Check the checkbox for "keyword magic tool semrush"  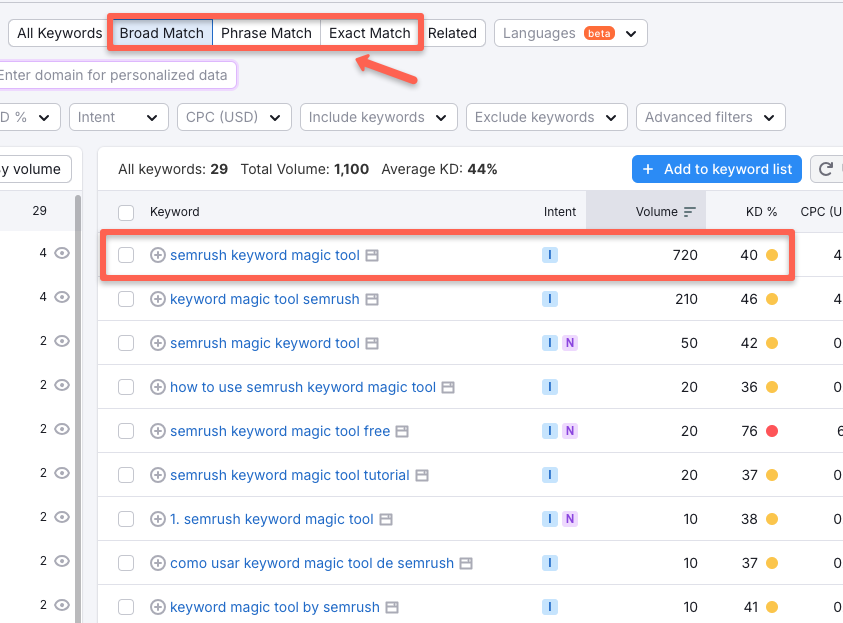coord(125,299)
